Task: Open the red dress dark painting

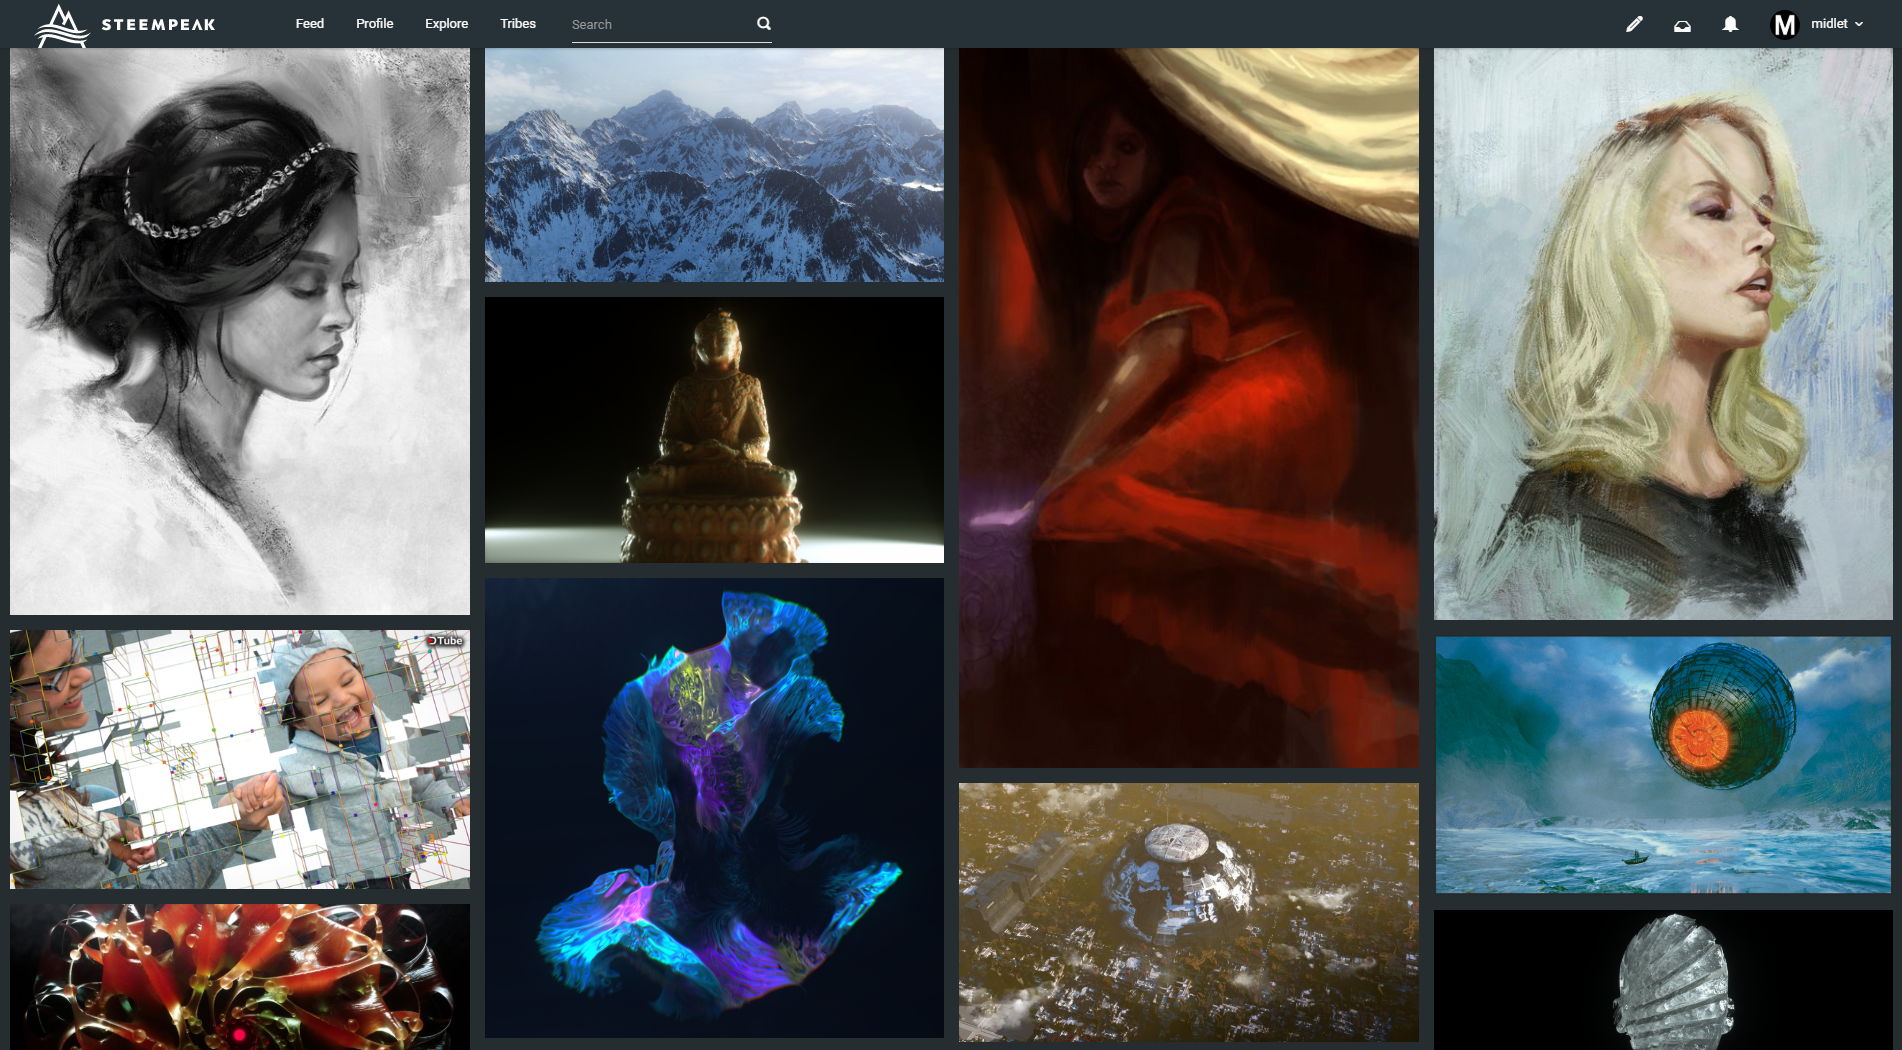Action: 1189,408
